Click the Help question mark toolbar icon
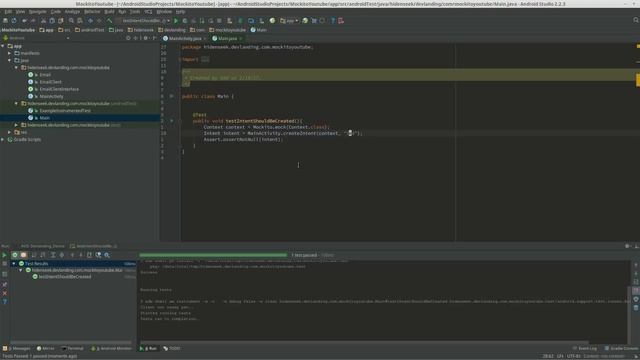This screenshot has height=360, width=640. click(332, 20)
